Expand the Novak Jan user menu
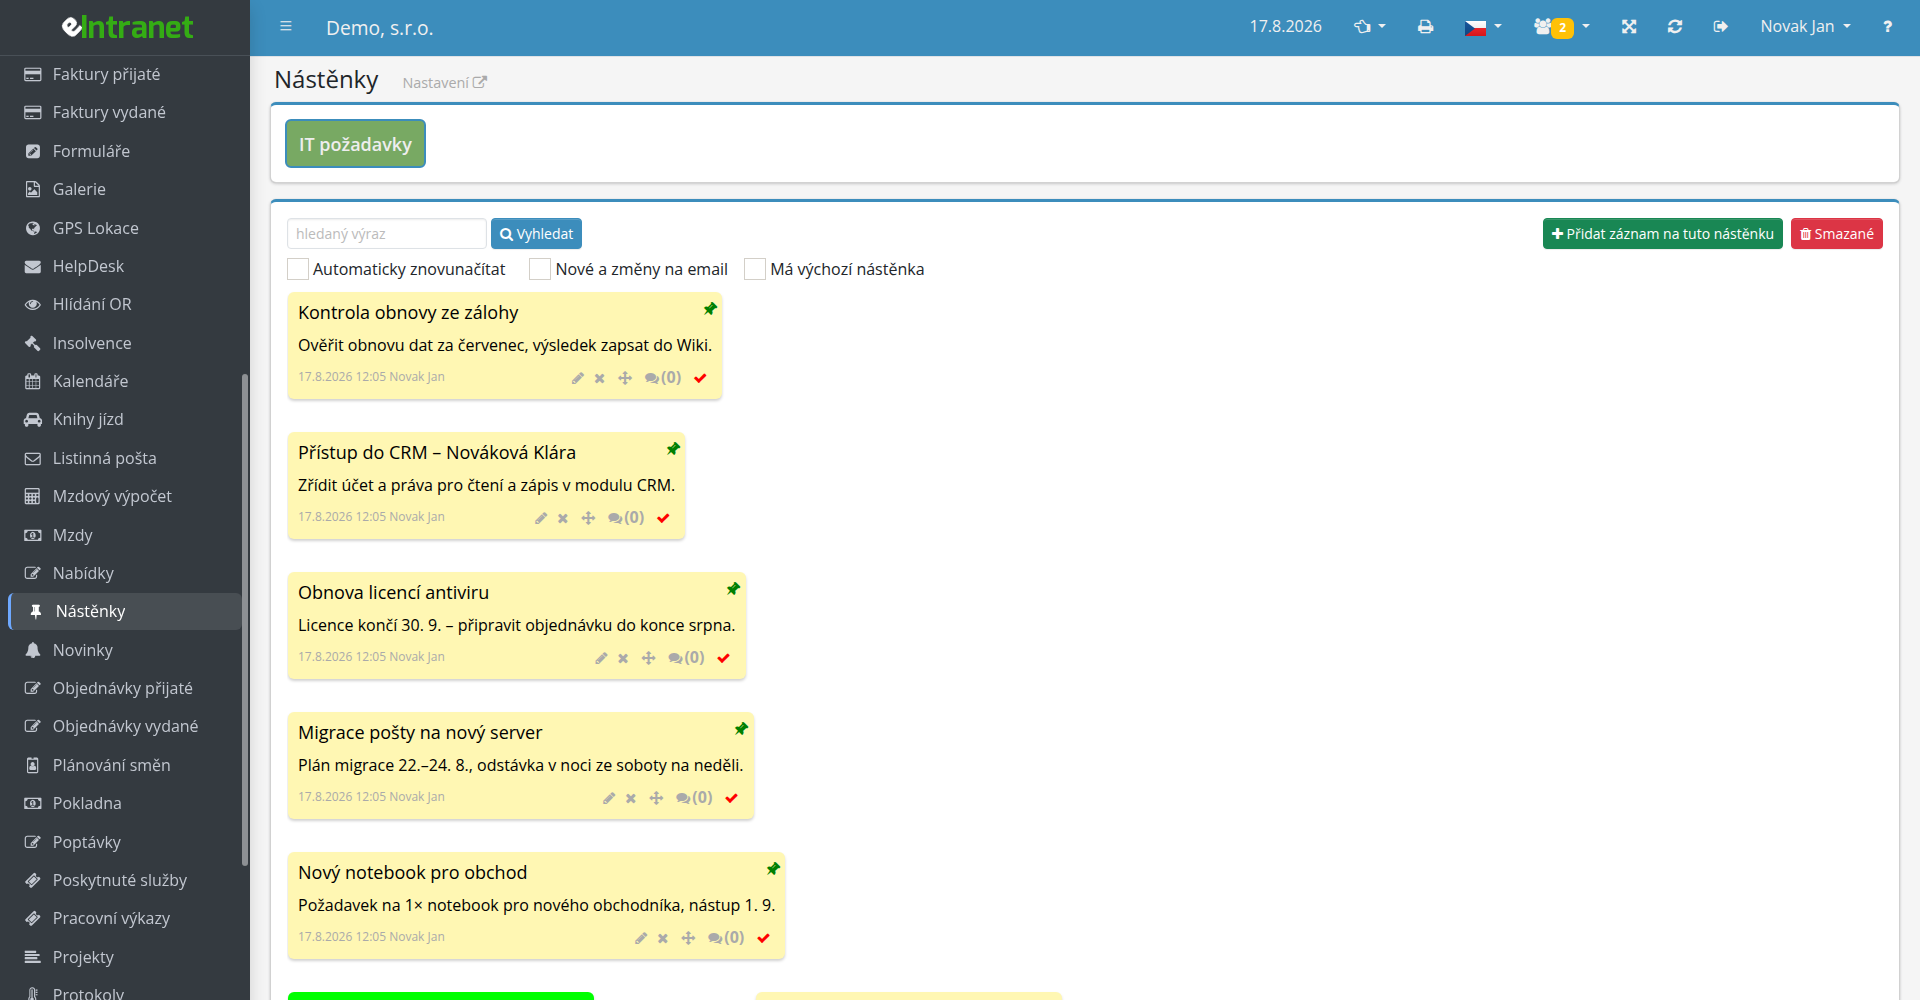The height and width of the screenshot is (1000, 1920). (1806, 27)
